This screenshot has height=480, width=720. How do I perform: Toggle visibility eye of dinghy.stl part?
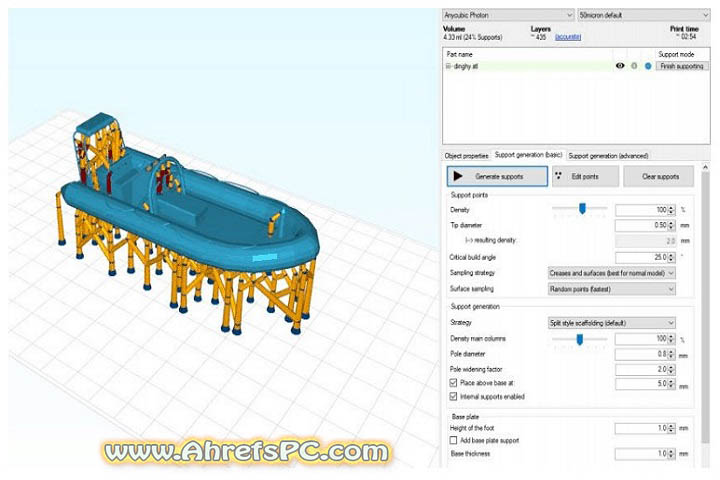coord(620,66)
